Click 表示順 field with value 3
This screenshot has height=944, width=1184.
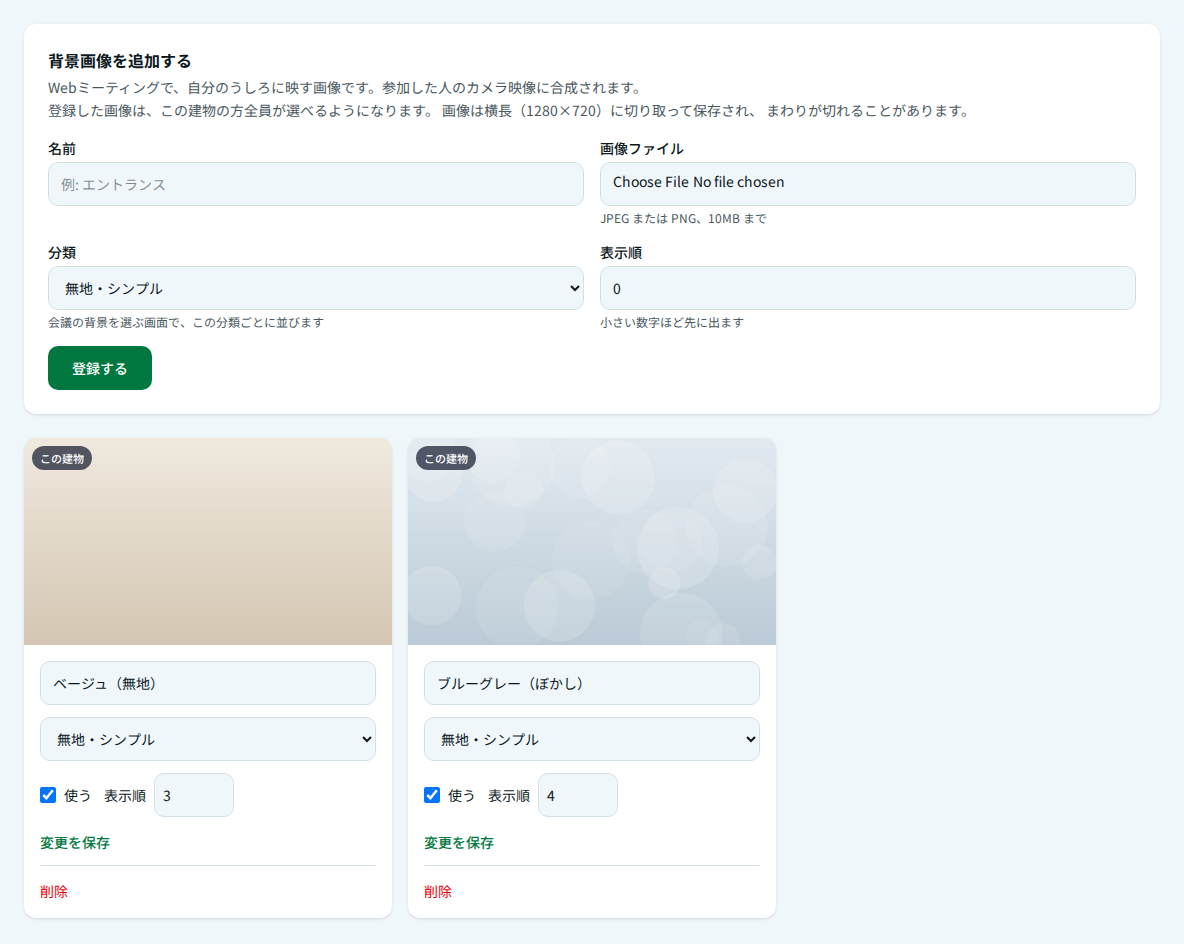point(194,794)
